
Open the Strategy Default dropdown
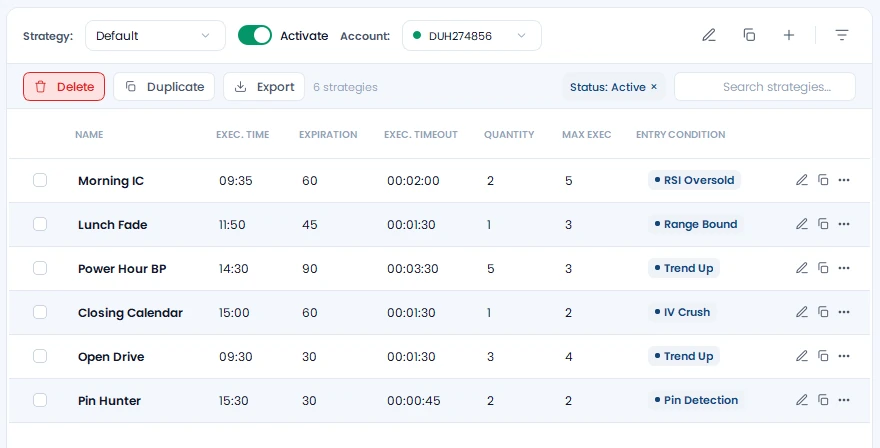tap(155, 35)
